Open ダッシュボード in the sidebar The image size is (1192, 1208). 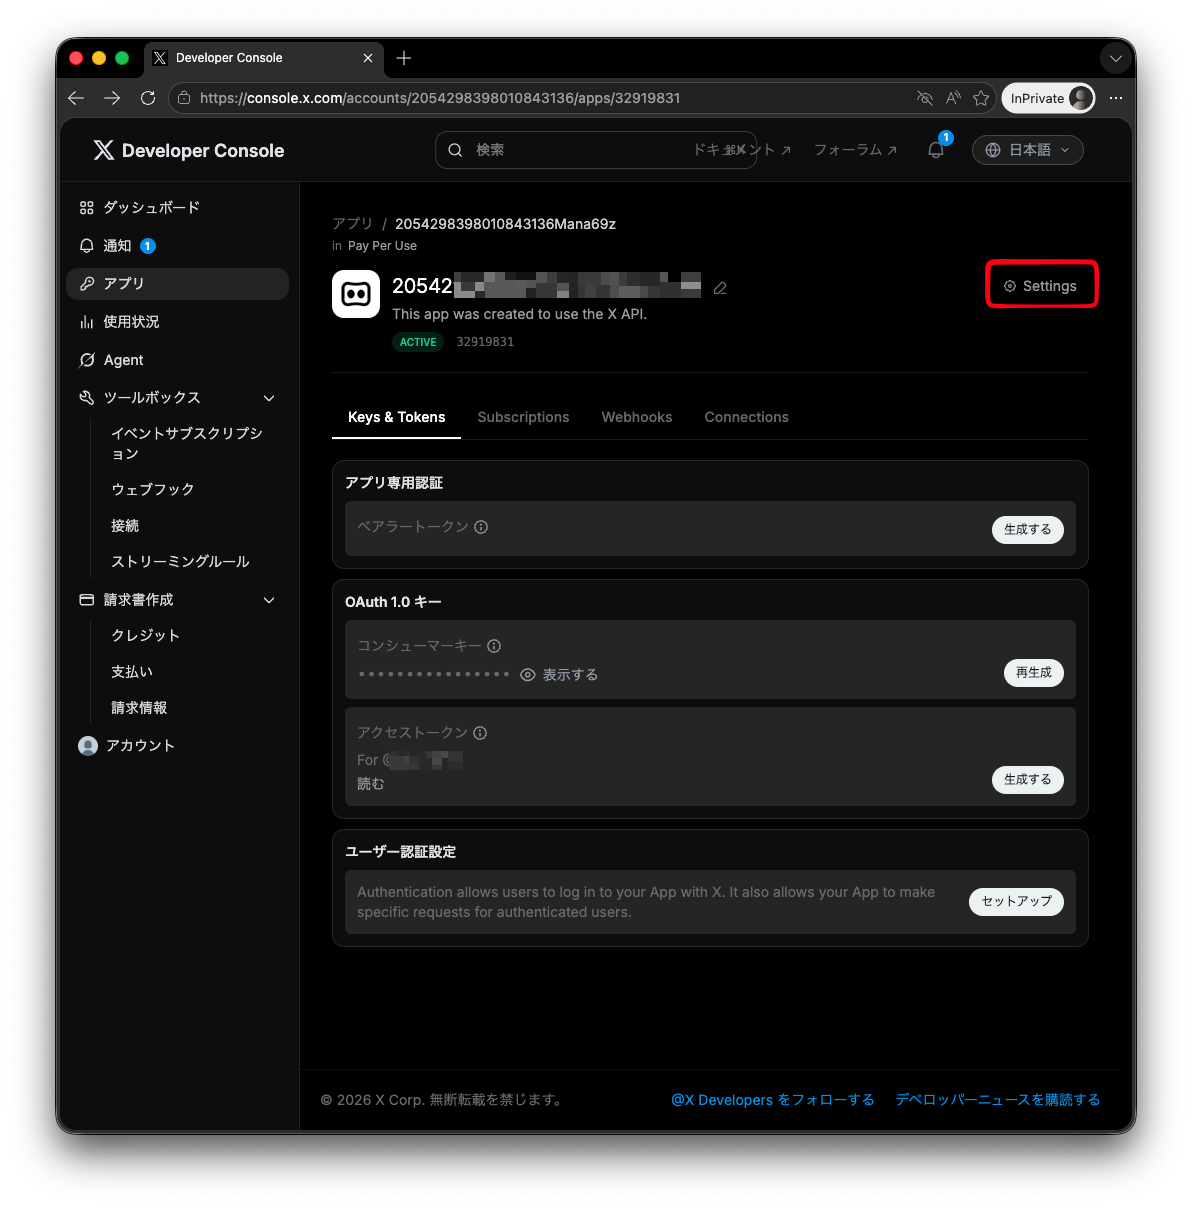point(178,208)
